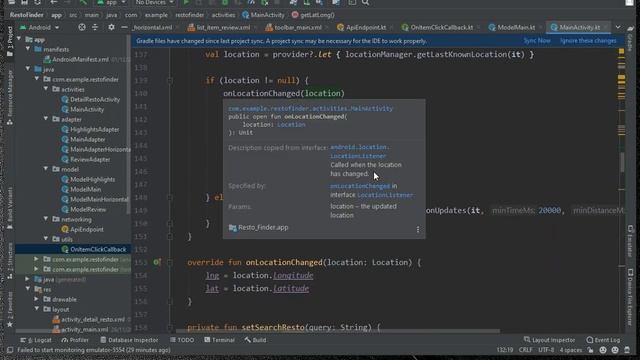Viewport: 640px width, 360px height.
Task: Select 'RestoFinder' breadcrumb
Action: pyautogui.click(x=27, y=15)
